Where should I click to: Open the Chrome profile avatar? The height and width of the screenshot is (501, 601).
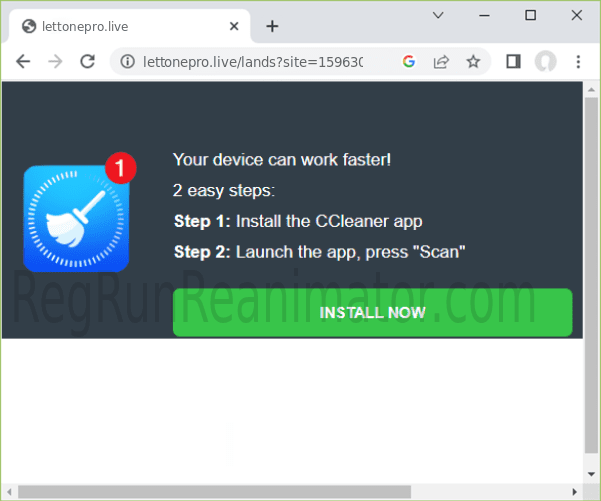545,62
